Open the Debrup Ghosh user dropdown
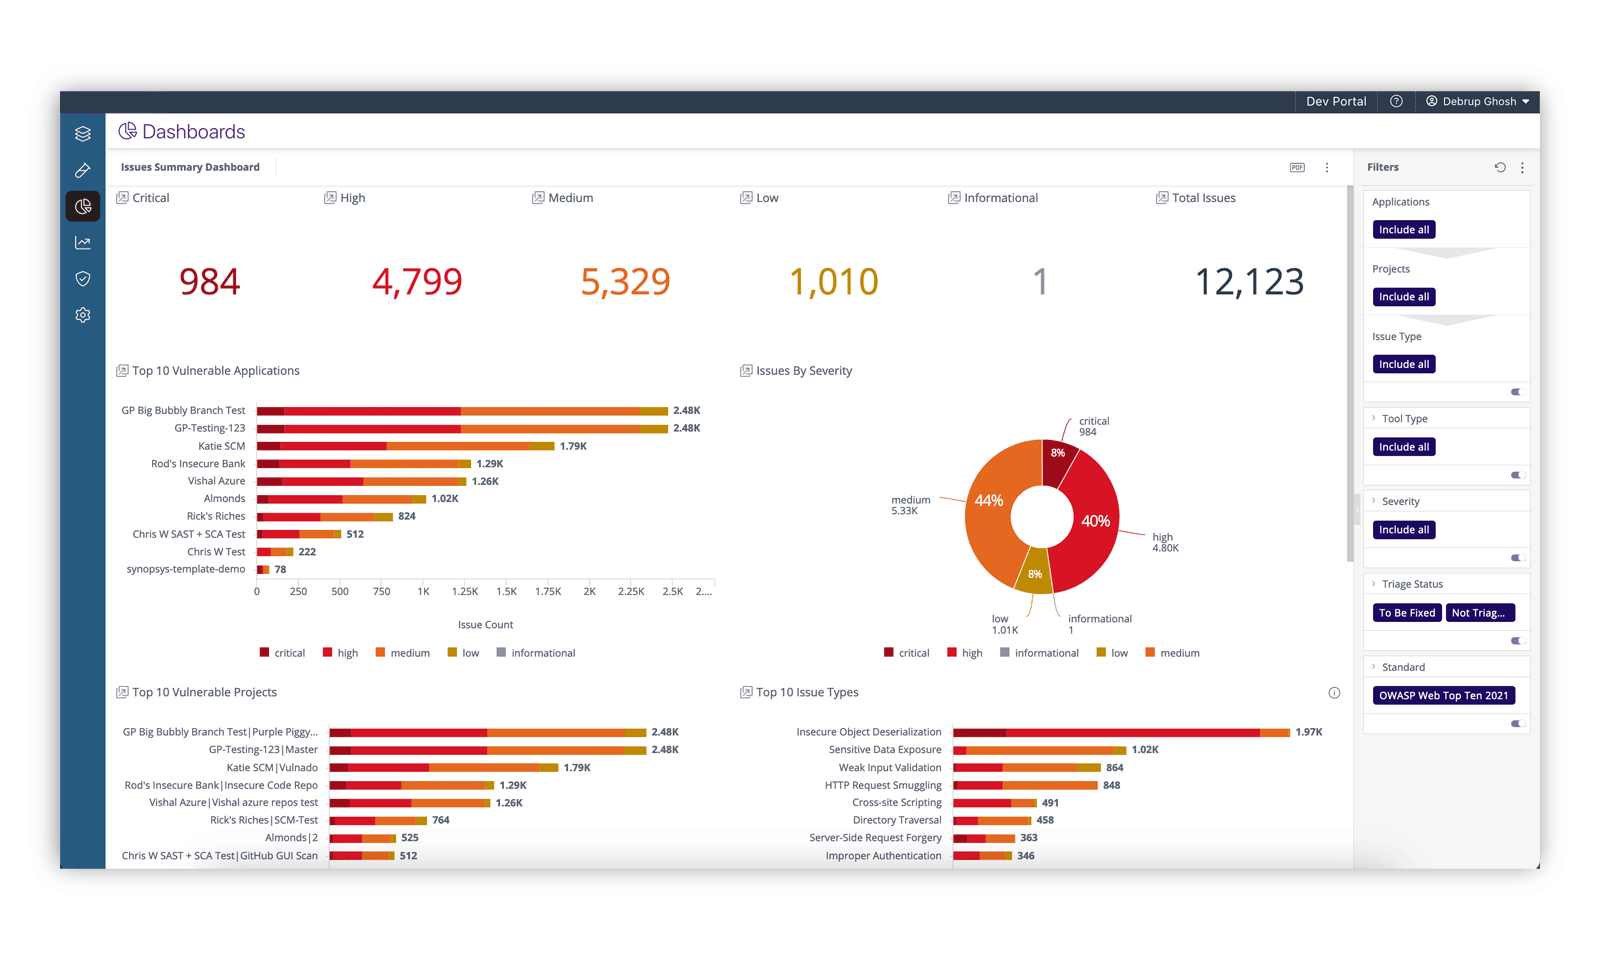This screenshot has width=1600, height=960. tap(1478, 101)
